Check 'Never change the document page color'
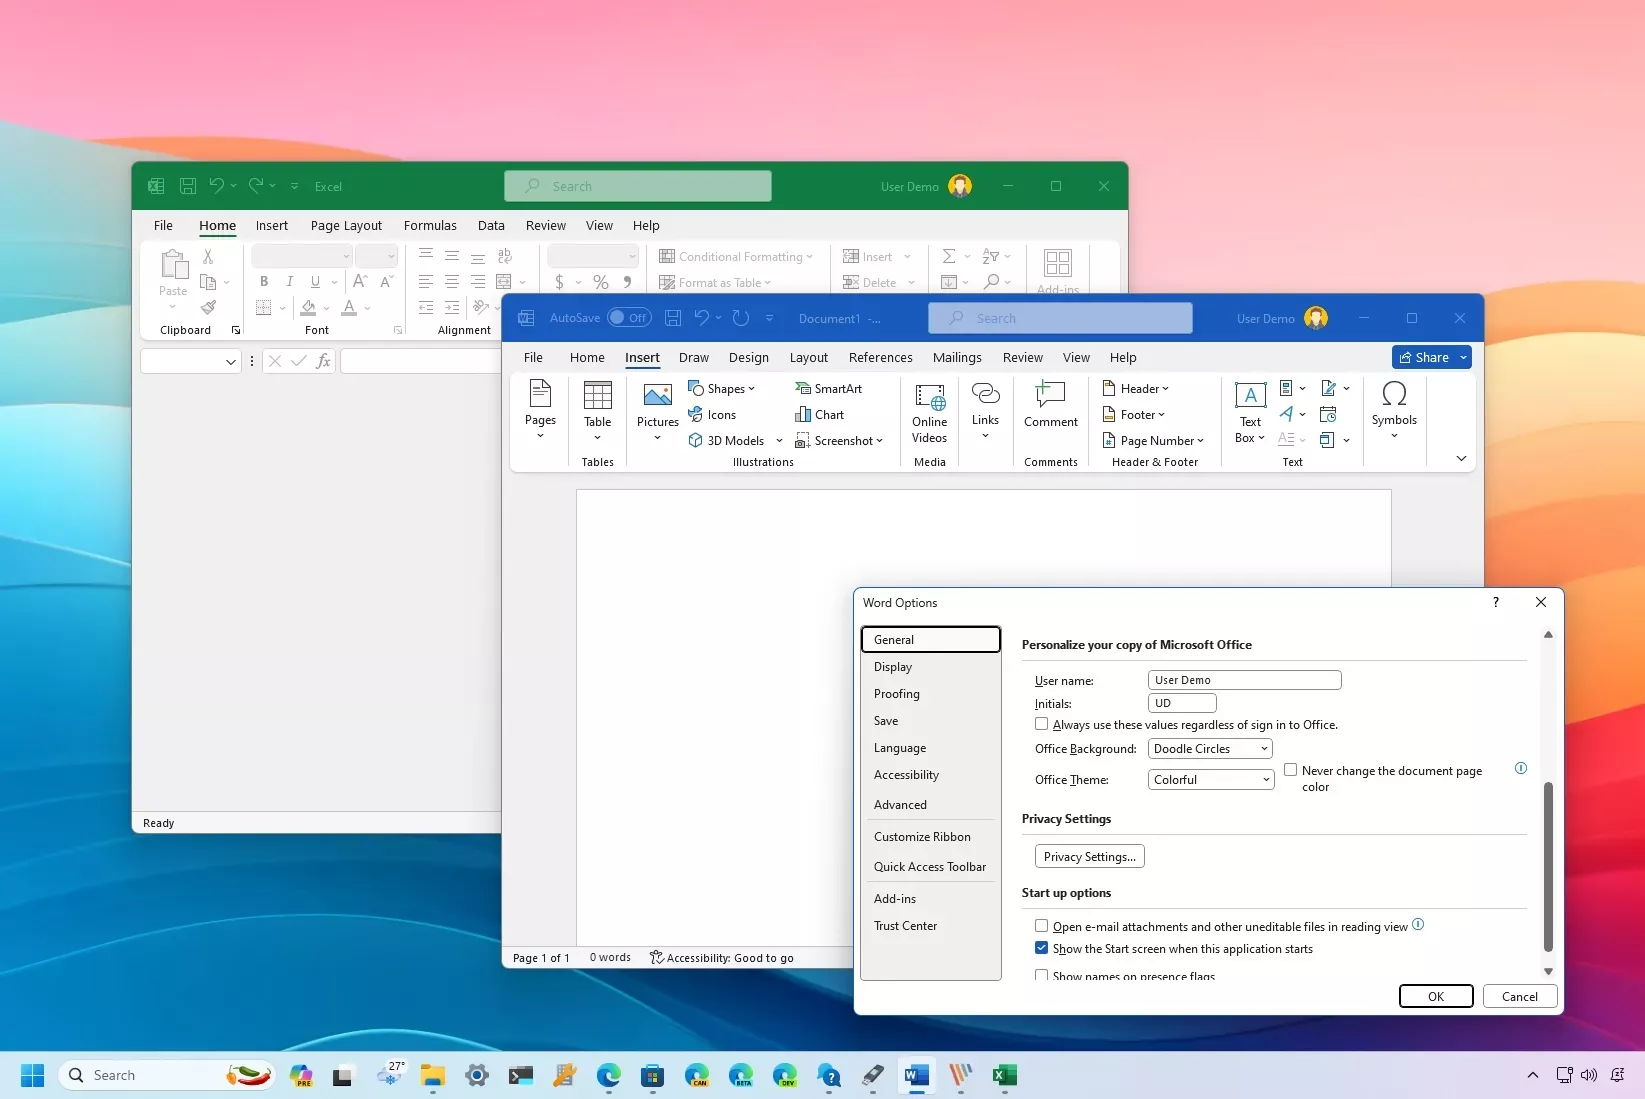 (x=1291, y=770)
